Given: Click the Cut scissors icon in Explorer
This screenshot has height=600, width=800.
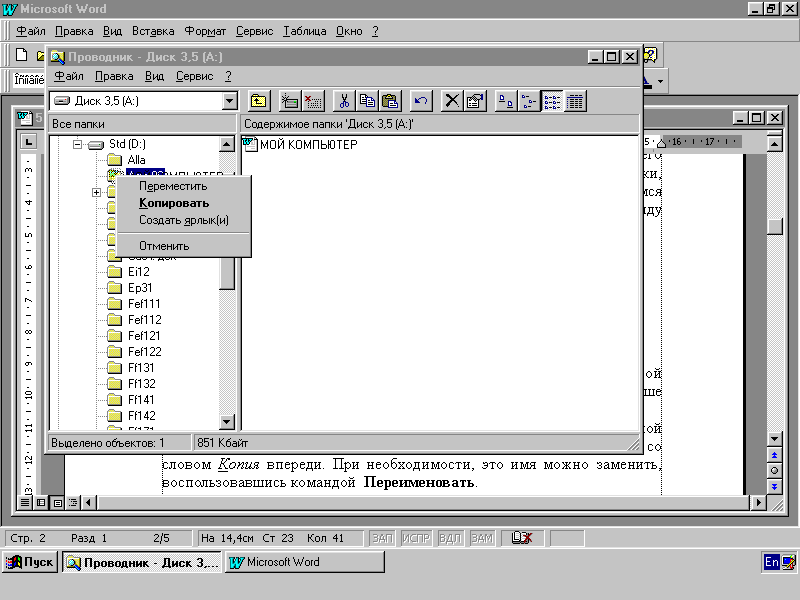Looking at the screenshot, I should click(344, 101).
